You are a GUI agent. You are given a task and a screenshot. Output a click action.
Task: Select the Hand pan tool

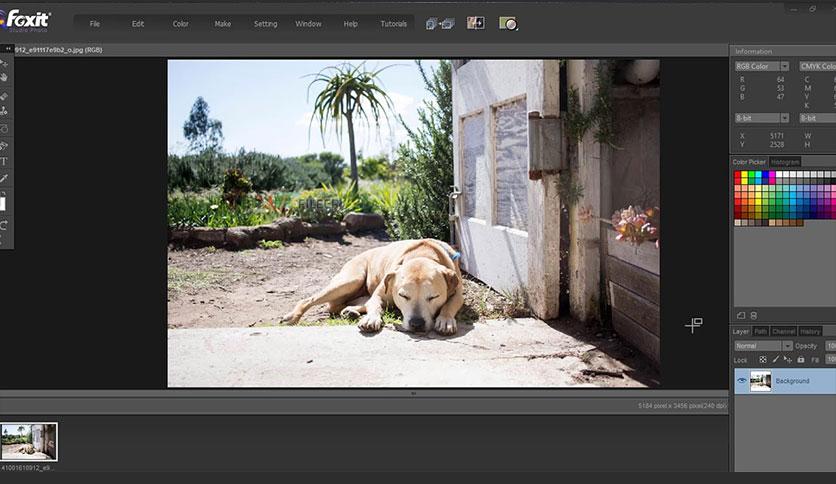coord(4,77)
